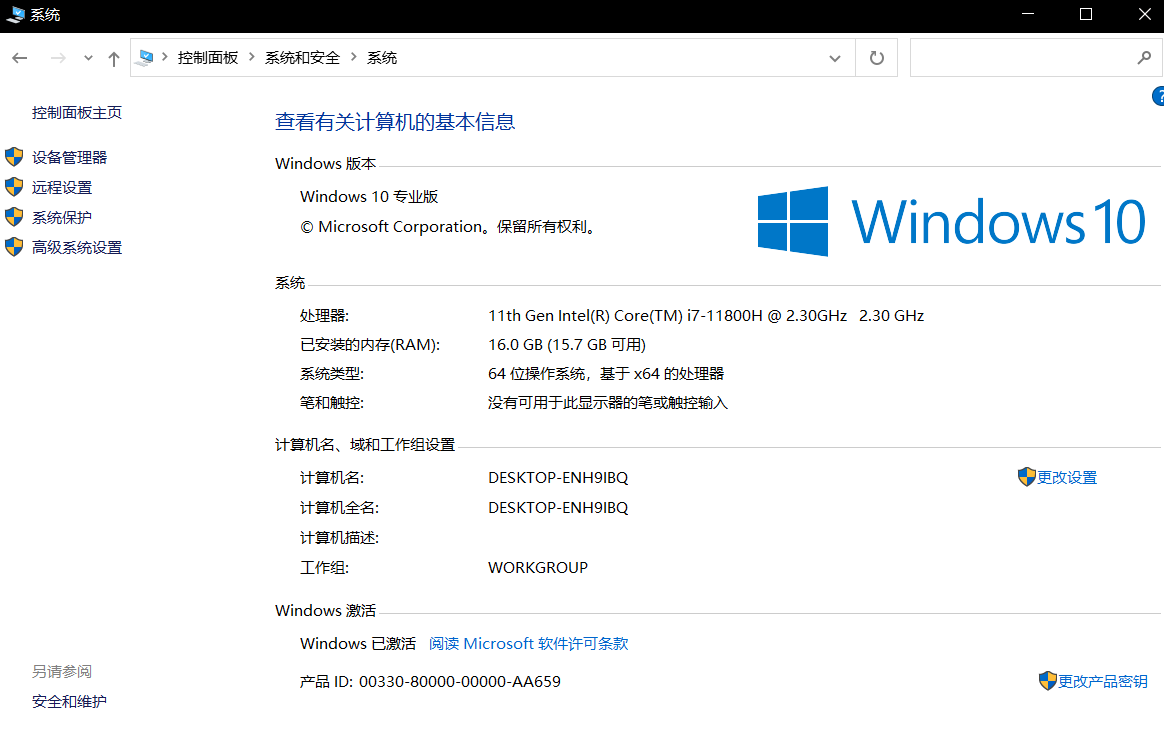Expand chevron after 控制面板 breadcrumb
The width and height of the screenshot is (1164, 729).
coord(252,57)
